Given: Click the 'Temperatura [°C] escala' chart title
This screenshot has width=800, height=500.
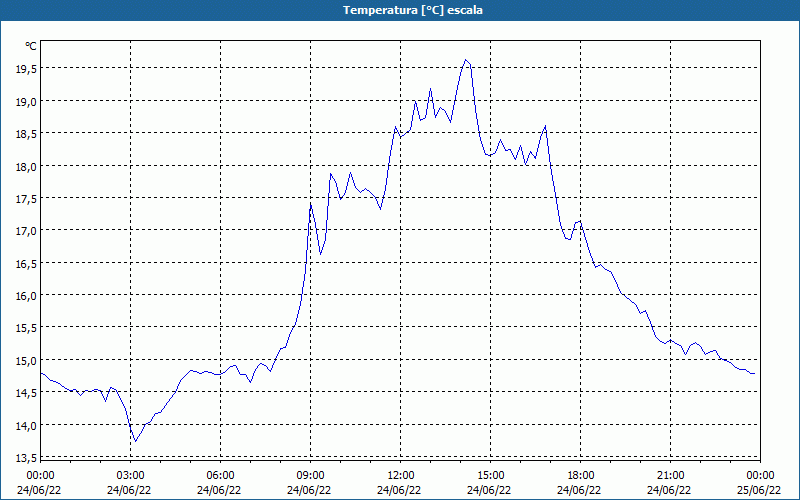Looking at the screenshot, I should tap(412, 10).
